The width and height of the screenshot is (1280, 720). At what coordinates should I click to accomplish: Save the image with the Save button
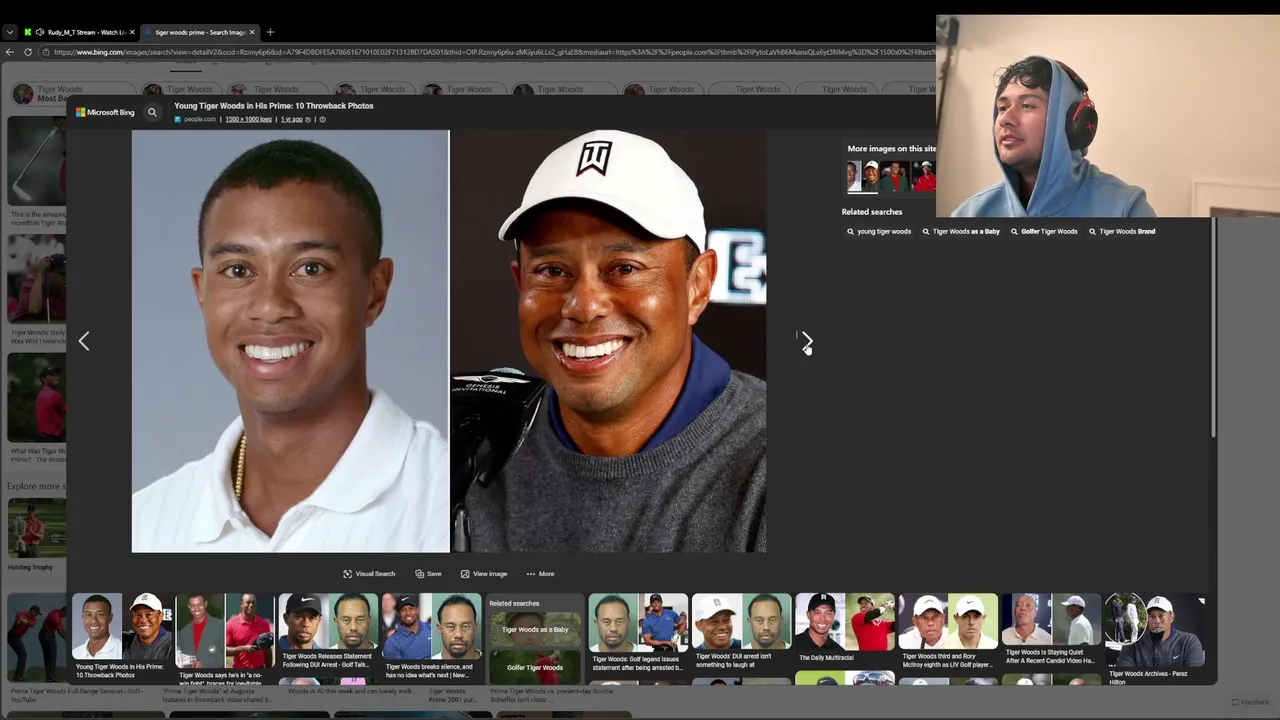[x=428, y=574]
